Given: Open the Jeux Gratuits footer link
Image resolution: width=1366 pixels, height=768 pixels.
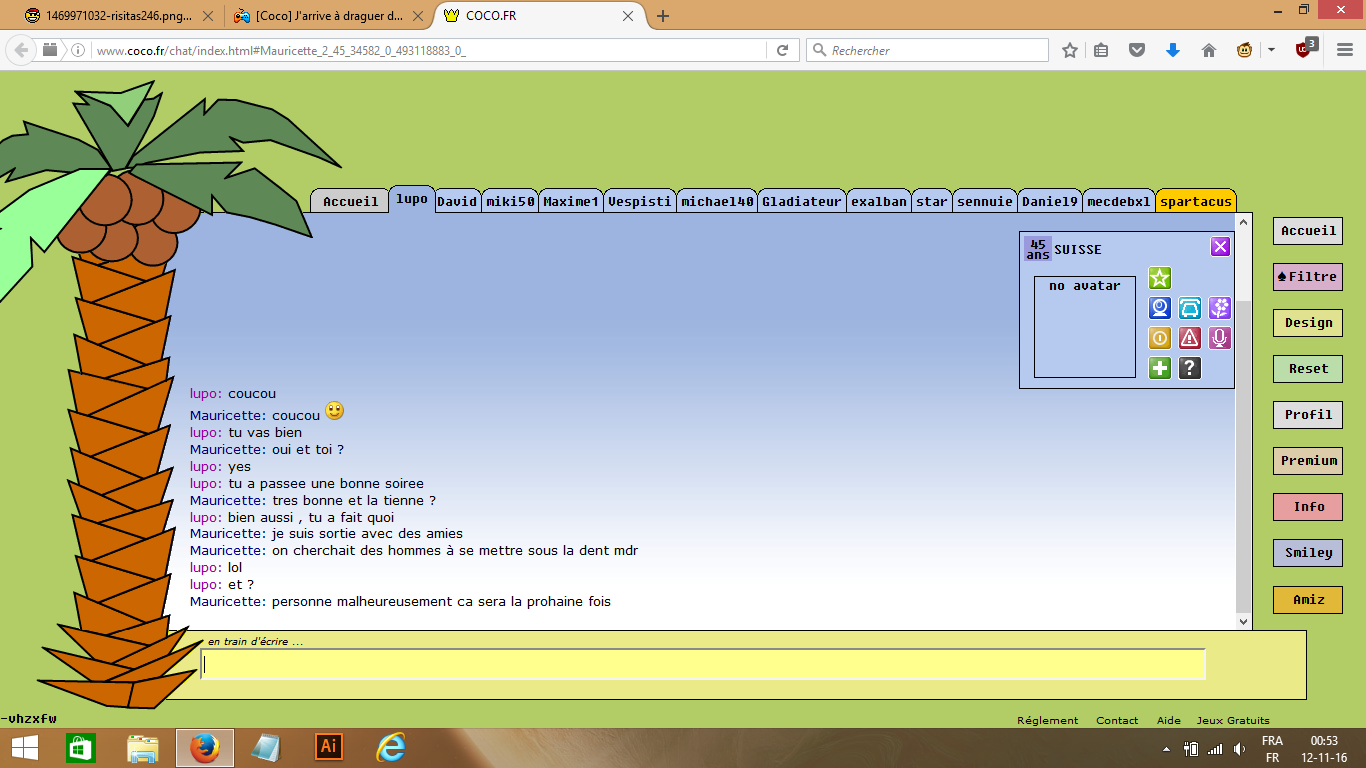Looking at the screenshot, I should click(x=1233, y=720).
